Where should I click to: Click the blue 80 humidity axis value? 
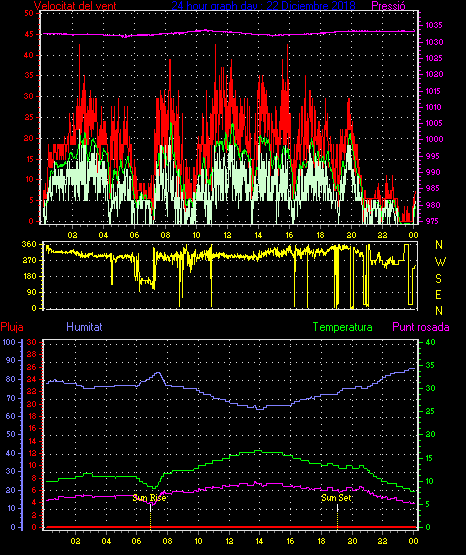11,379
